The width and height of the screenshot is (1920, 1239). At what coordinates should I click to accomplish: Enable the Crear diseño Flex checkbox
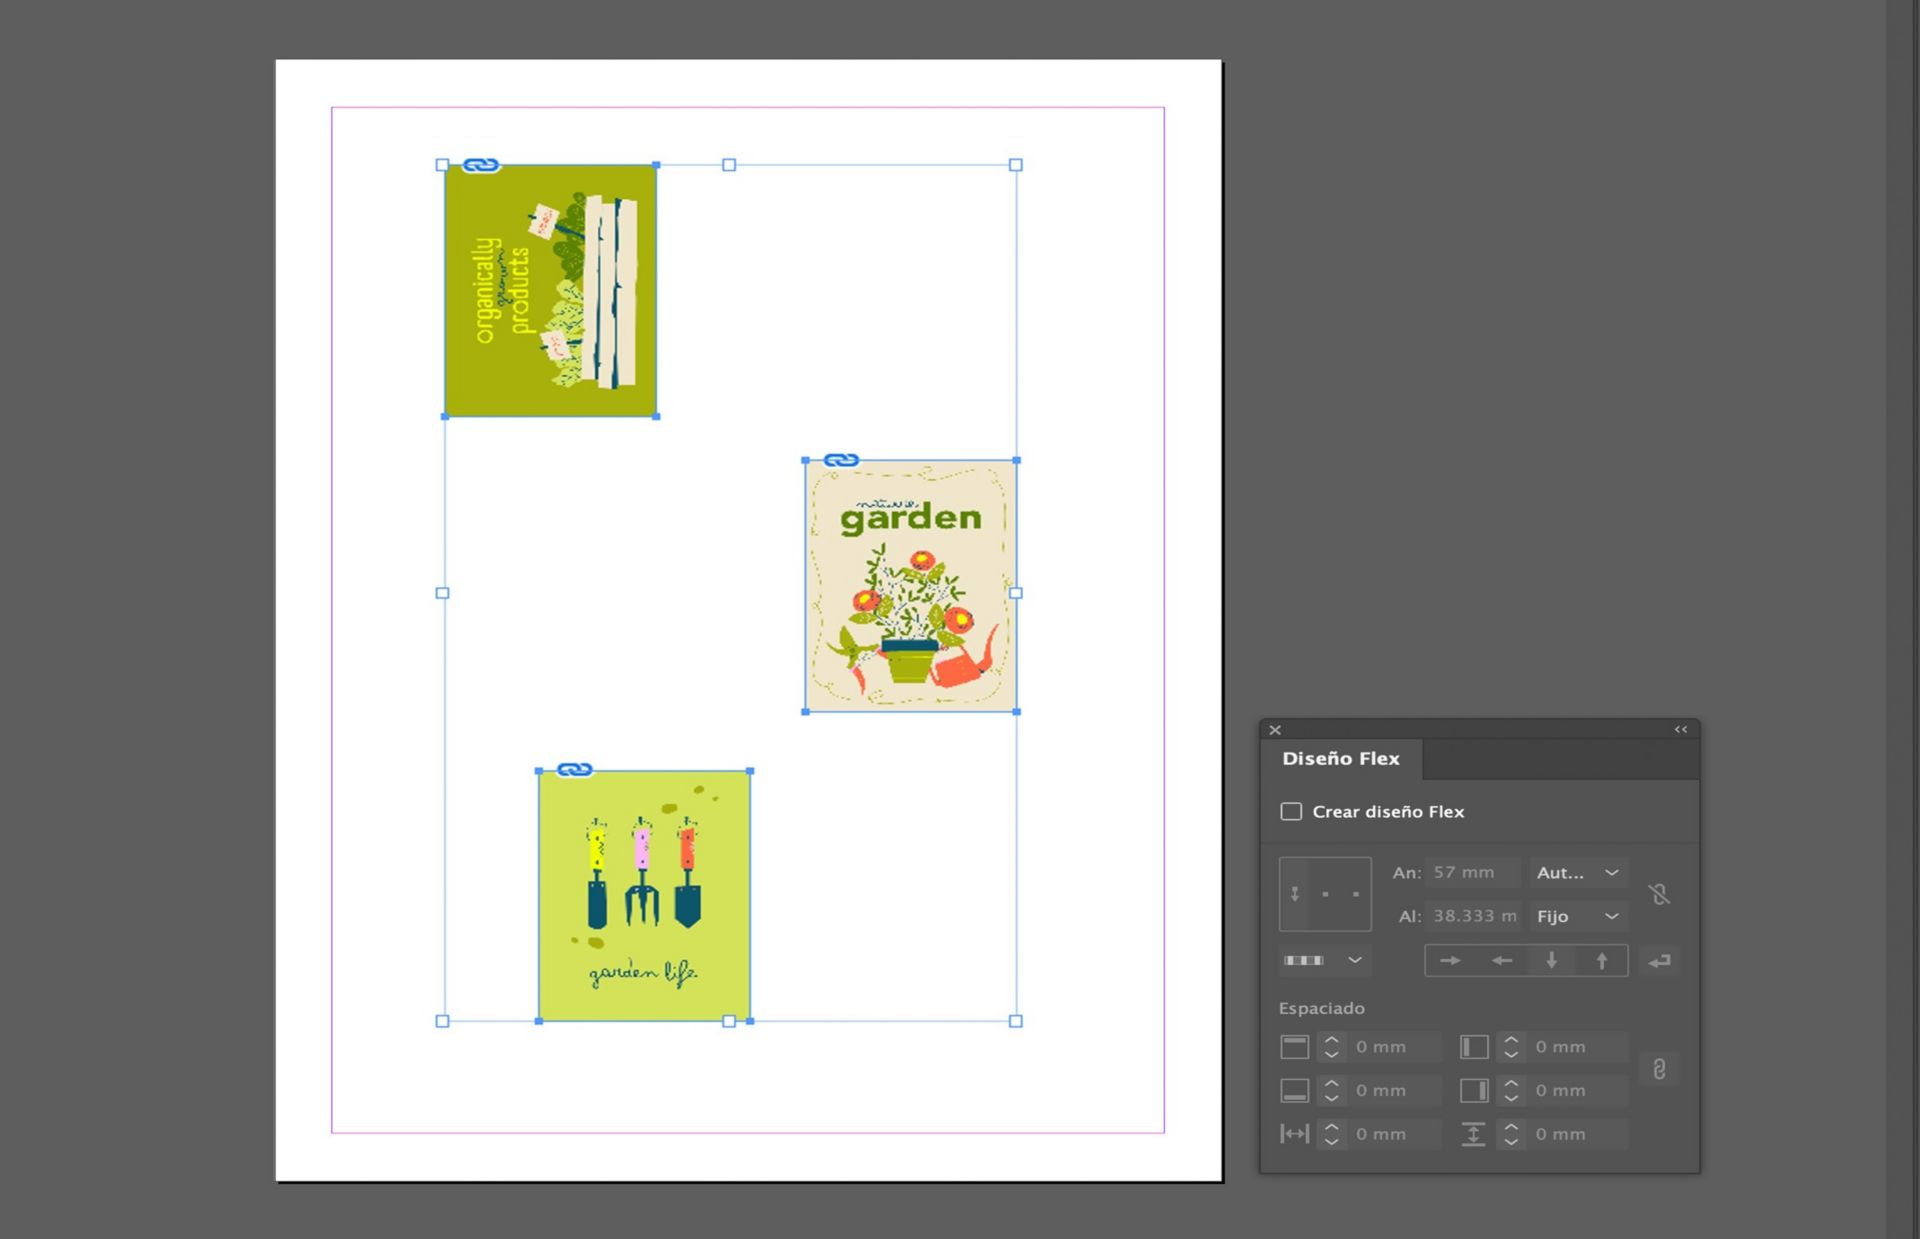pyautogui.click(x=1291, y=812)
